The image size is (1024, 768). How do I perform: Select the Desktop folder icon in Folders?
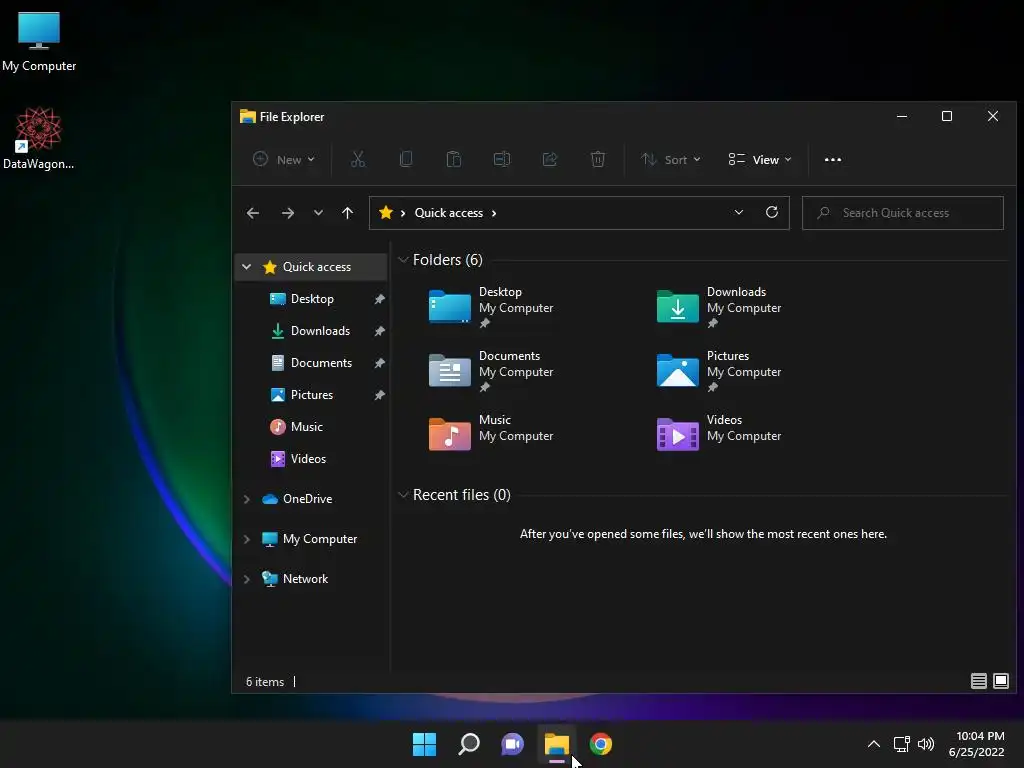coord(449,306)
